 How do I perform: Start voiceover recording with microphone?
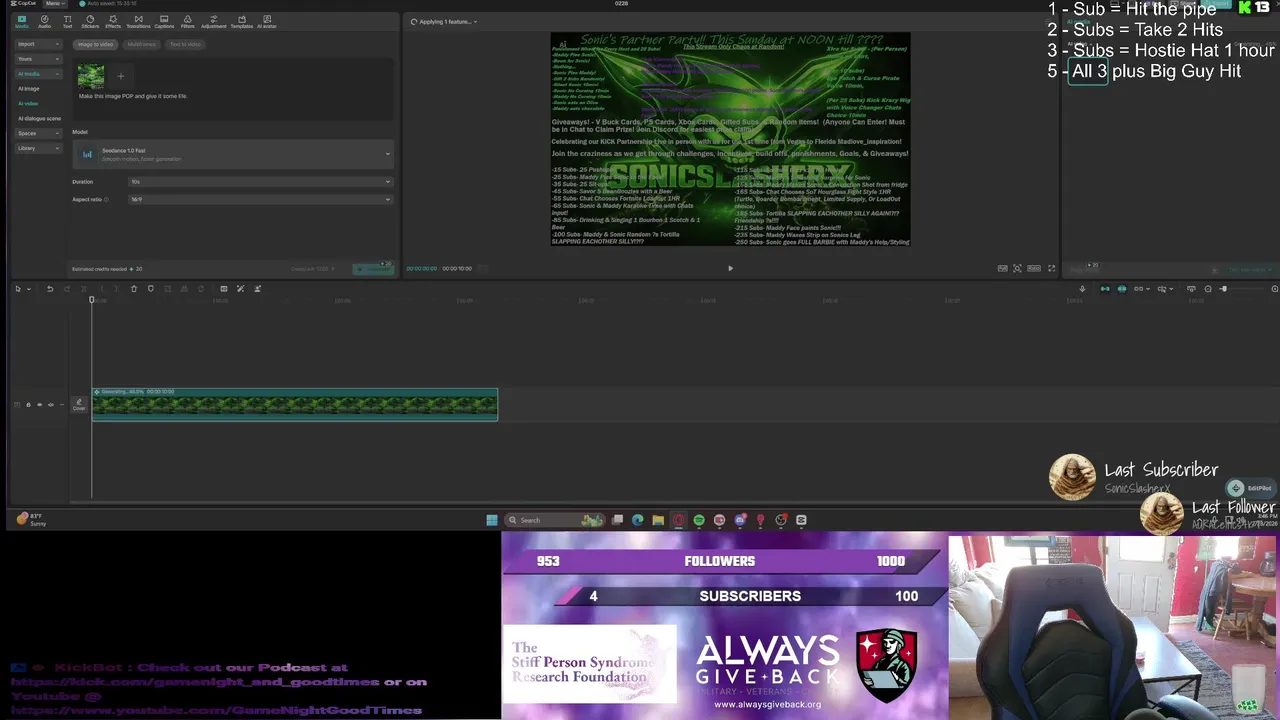coord(1082,289)
